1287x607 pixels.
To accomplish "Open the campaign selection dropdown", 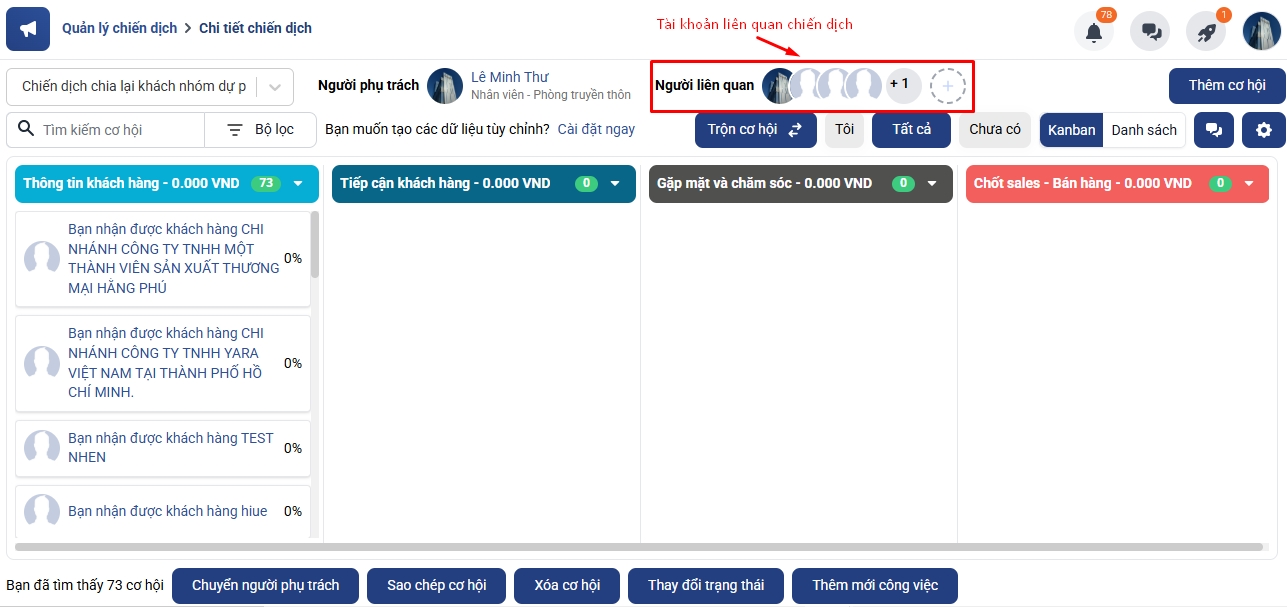I will [x=150, y=87].
